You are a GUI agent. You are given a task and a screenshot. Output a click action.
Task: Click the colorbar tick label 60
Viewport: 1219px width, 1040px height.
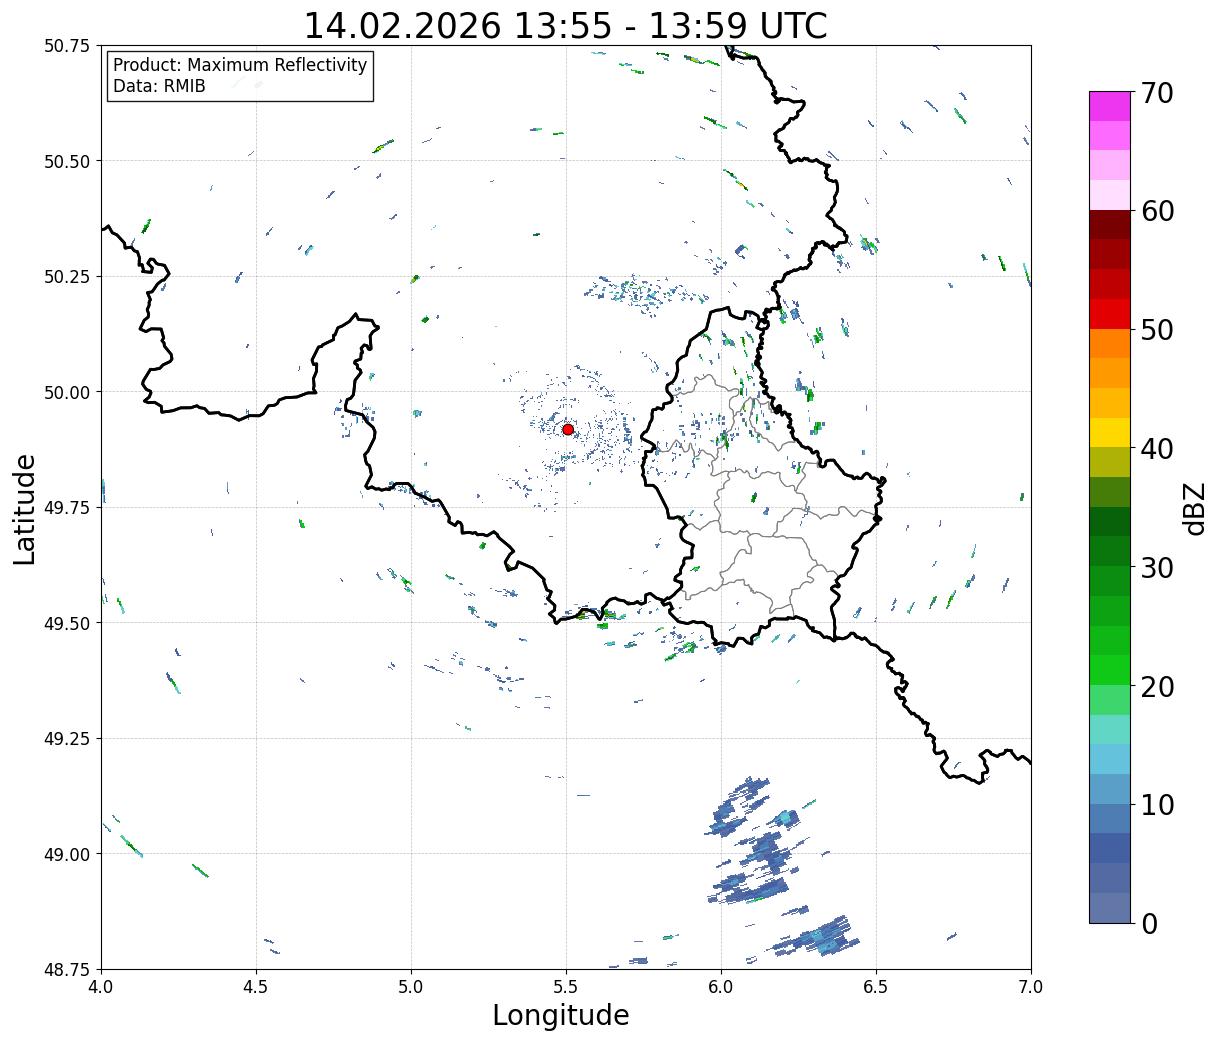pos(1156,211)
